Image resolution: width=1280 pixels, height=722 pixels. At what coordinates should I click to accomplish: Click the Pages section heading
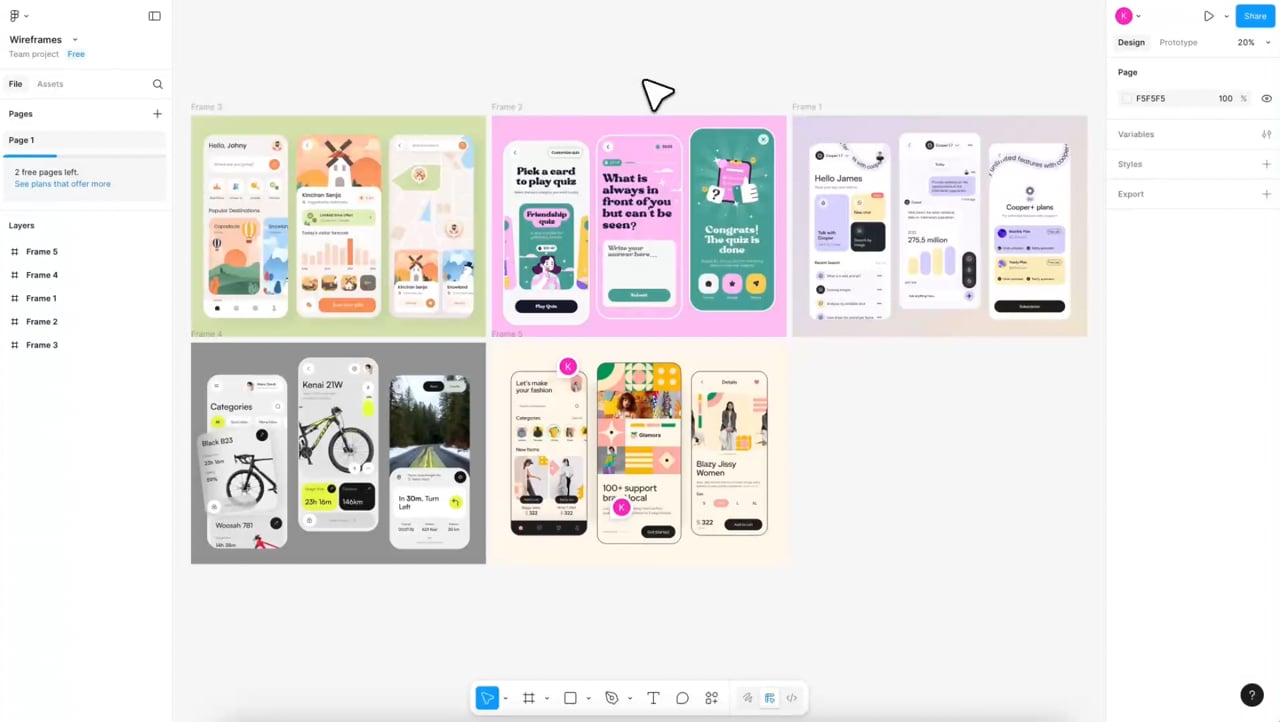point(21,114)
